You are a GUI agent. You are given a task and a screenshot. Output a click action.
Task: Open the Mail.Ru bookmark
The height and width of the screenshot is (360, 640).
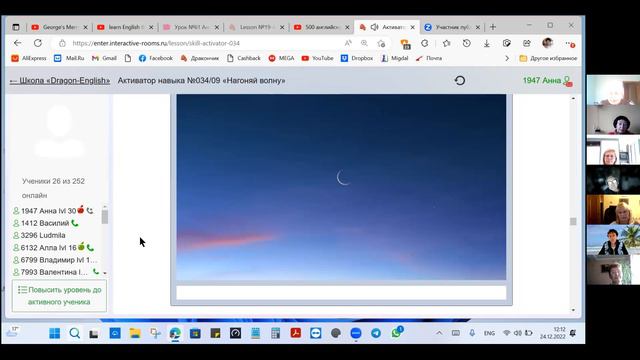tap(69, 58)
